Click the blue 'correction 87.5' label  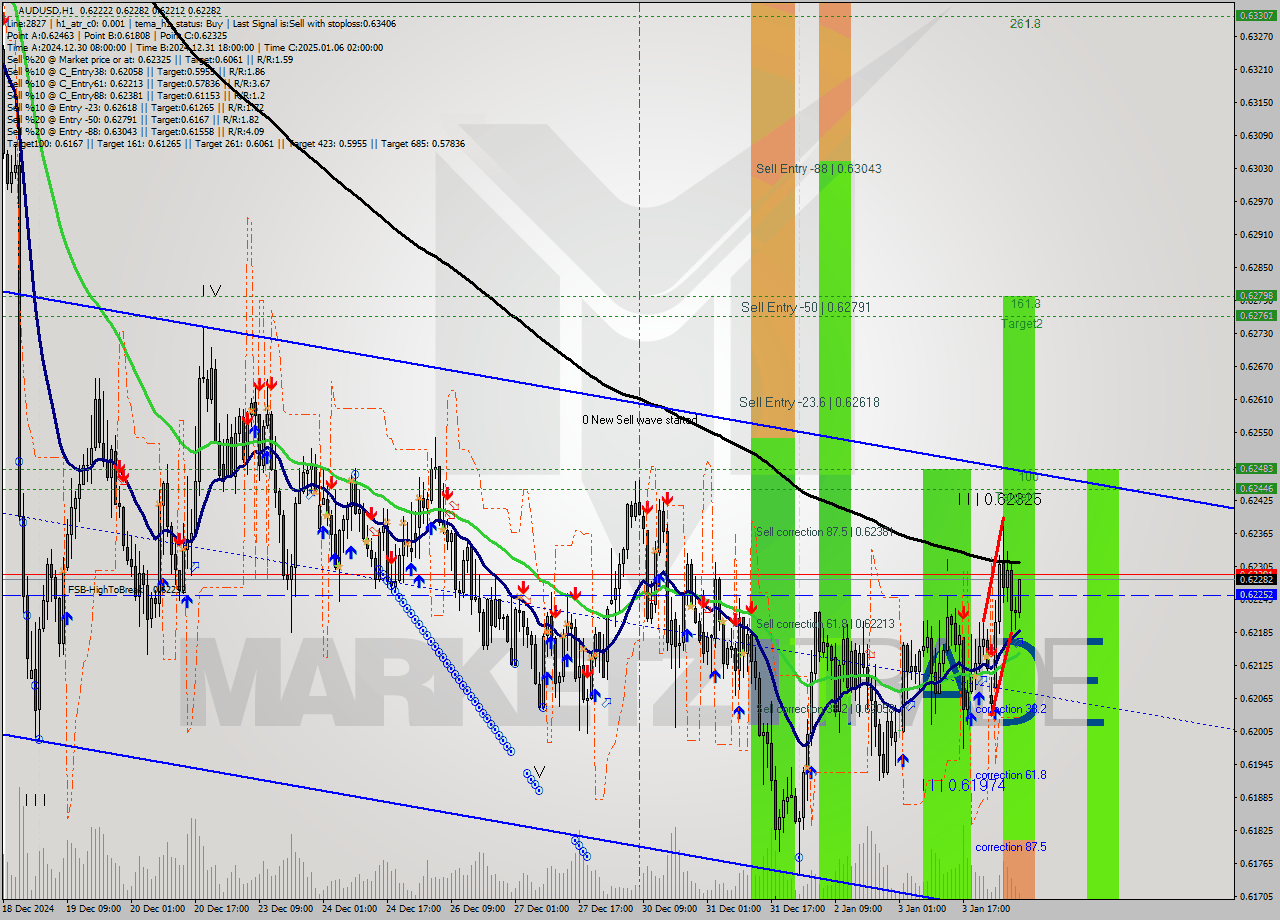coord(1010,847)
